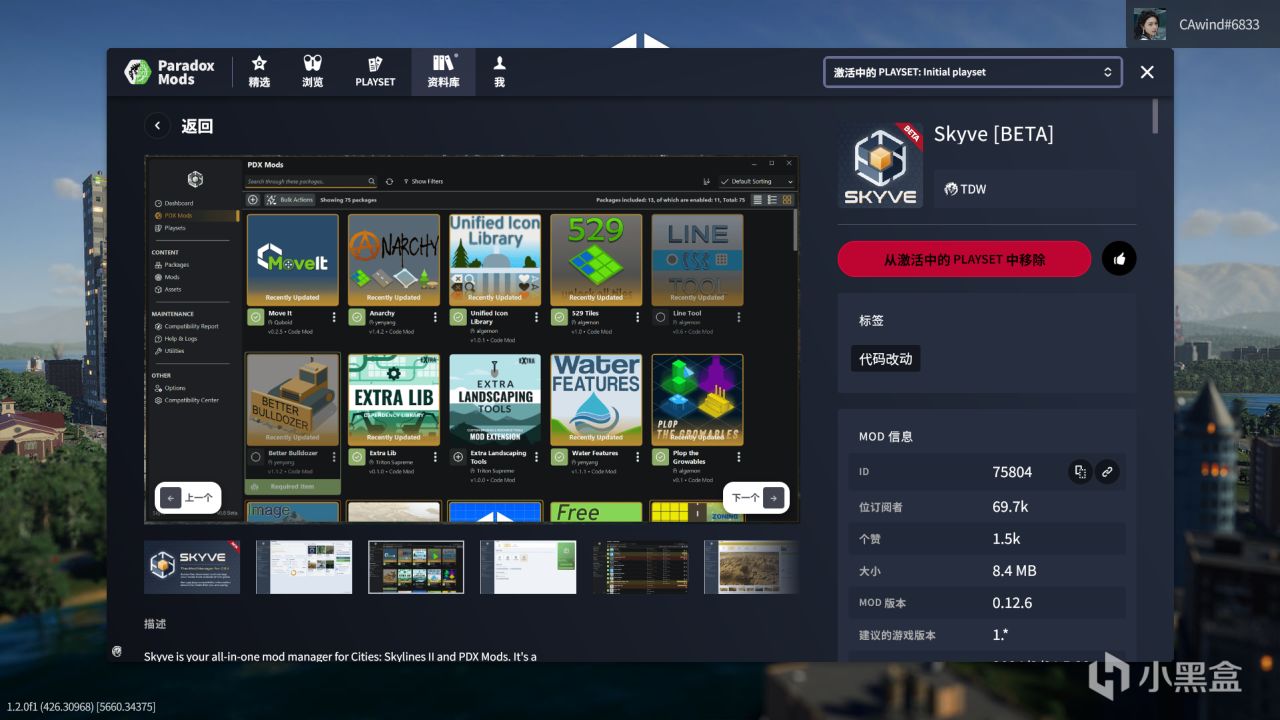Click the MOD 信息 heading

click(x=885, y=436)
